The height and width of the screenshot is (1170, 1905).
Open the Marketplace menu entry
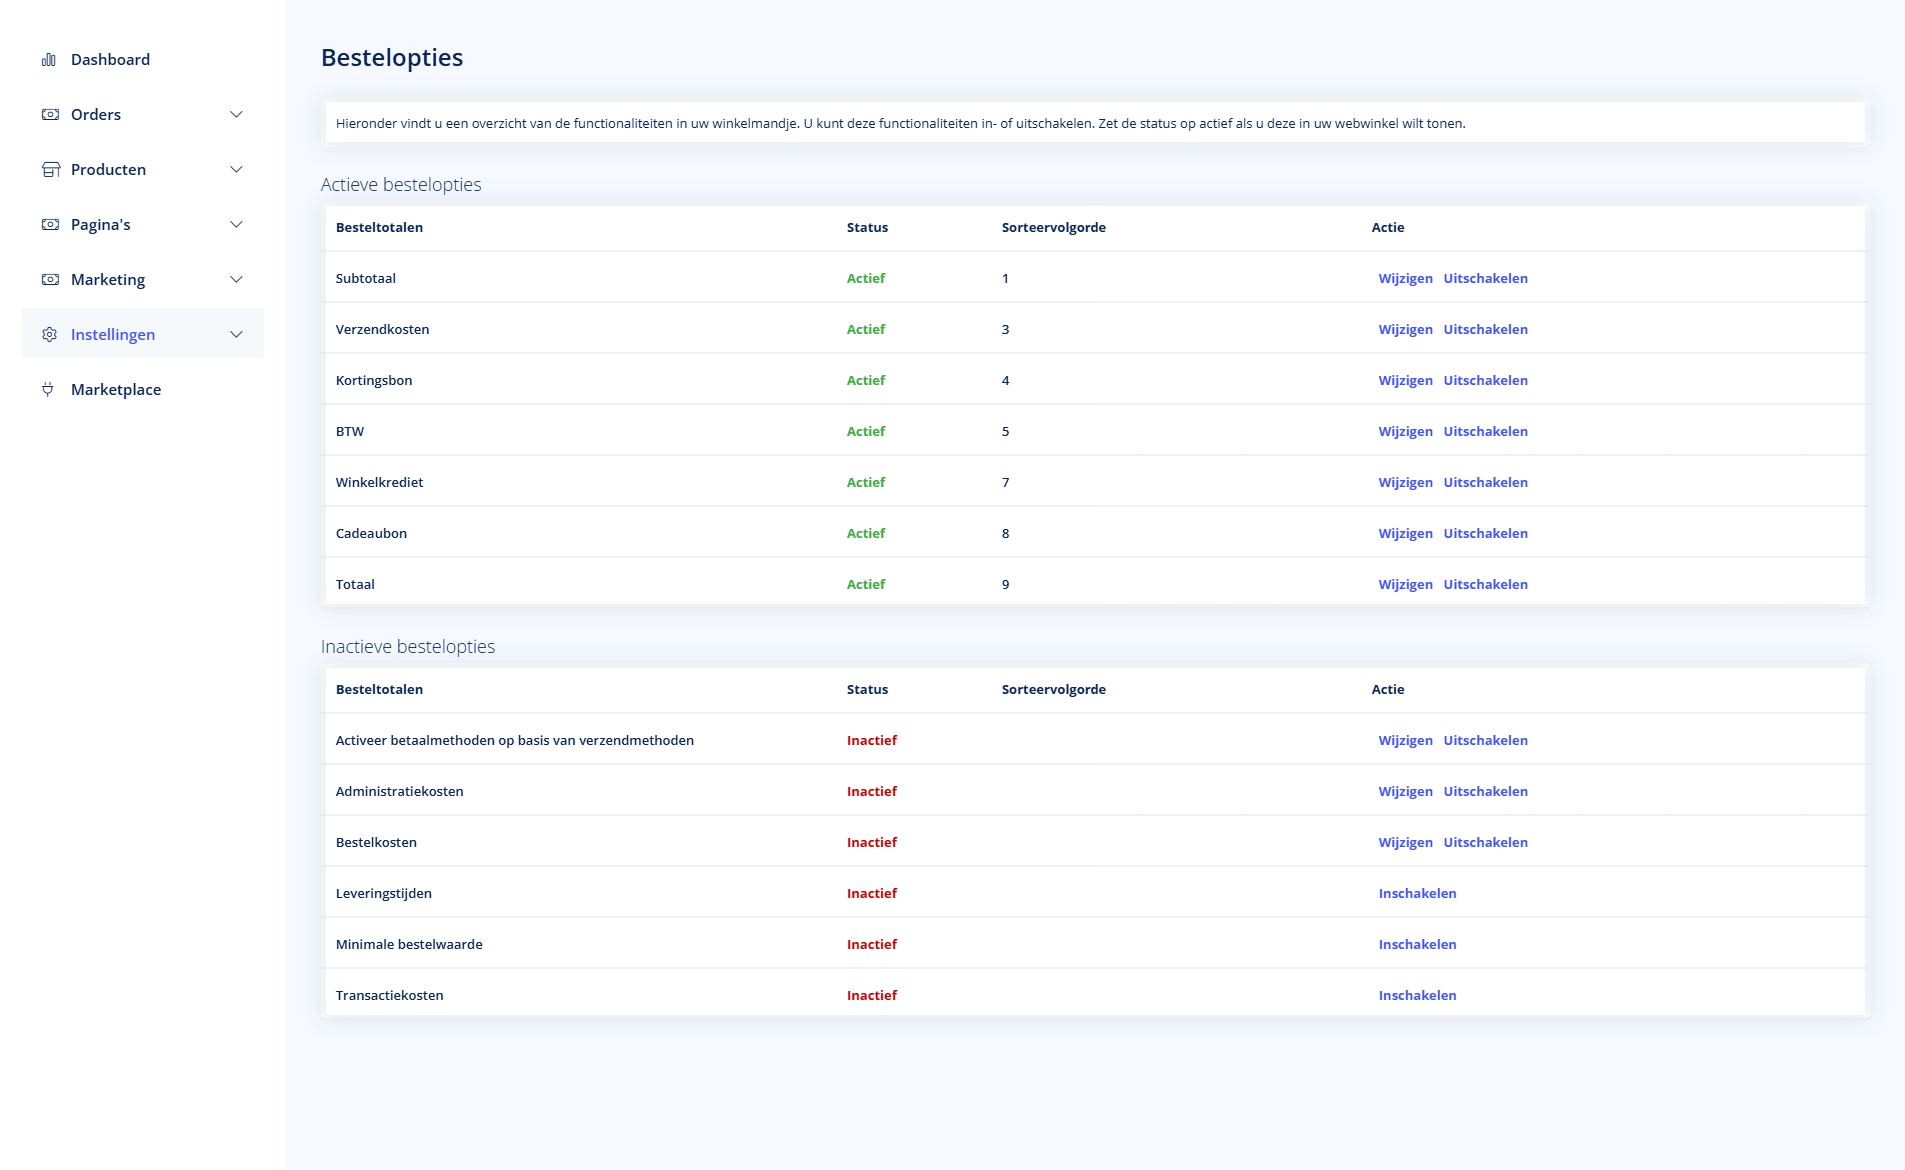pos(117,389)
